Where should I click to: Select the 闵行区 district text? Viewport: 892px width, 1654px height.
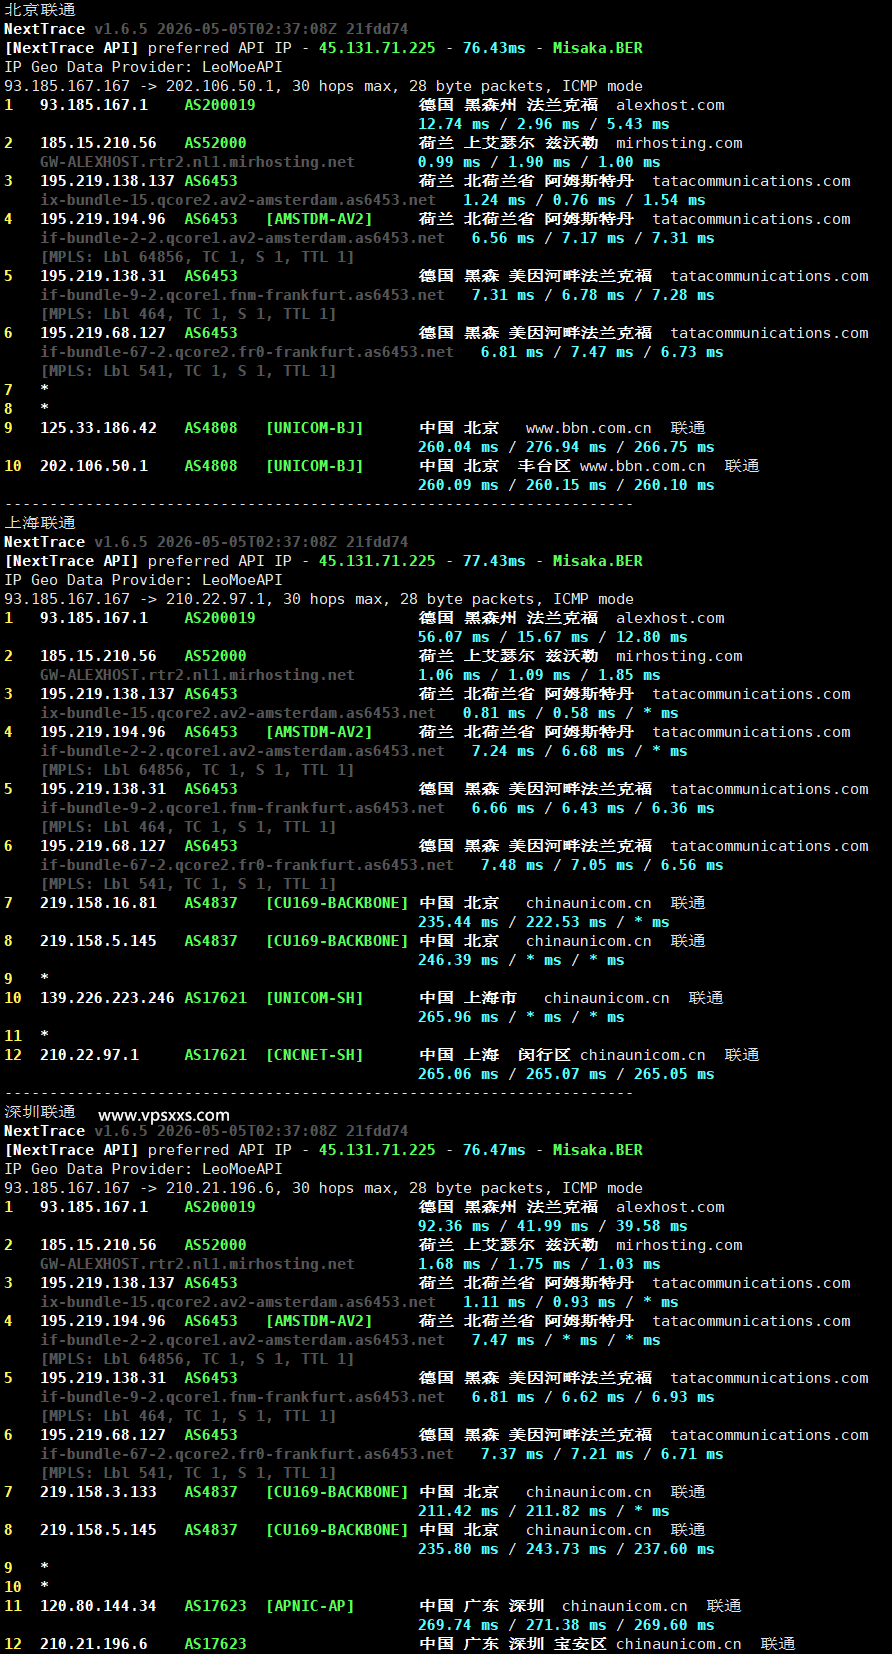(544, 1055)
